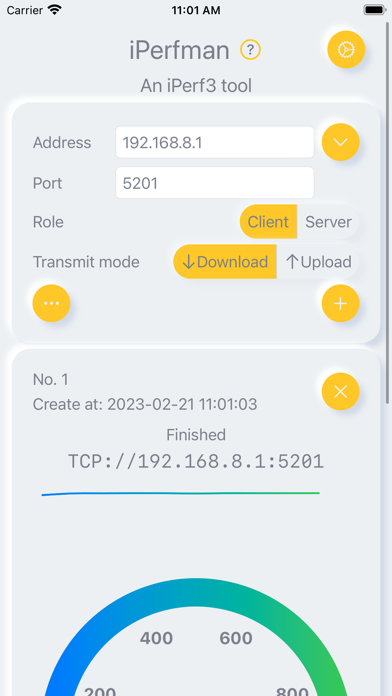The height and width of the screenshot is (696, 392).
Task: Tap the question mark help icon
Action: tap(250, 50)
